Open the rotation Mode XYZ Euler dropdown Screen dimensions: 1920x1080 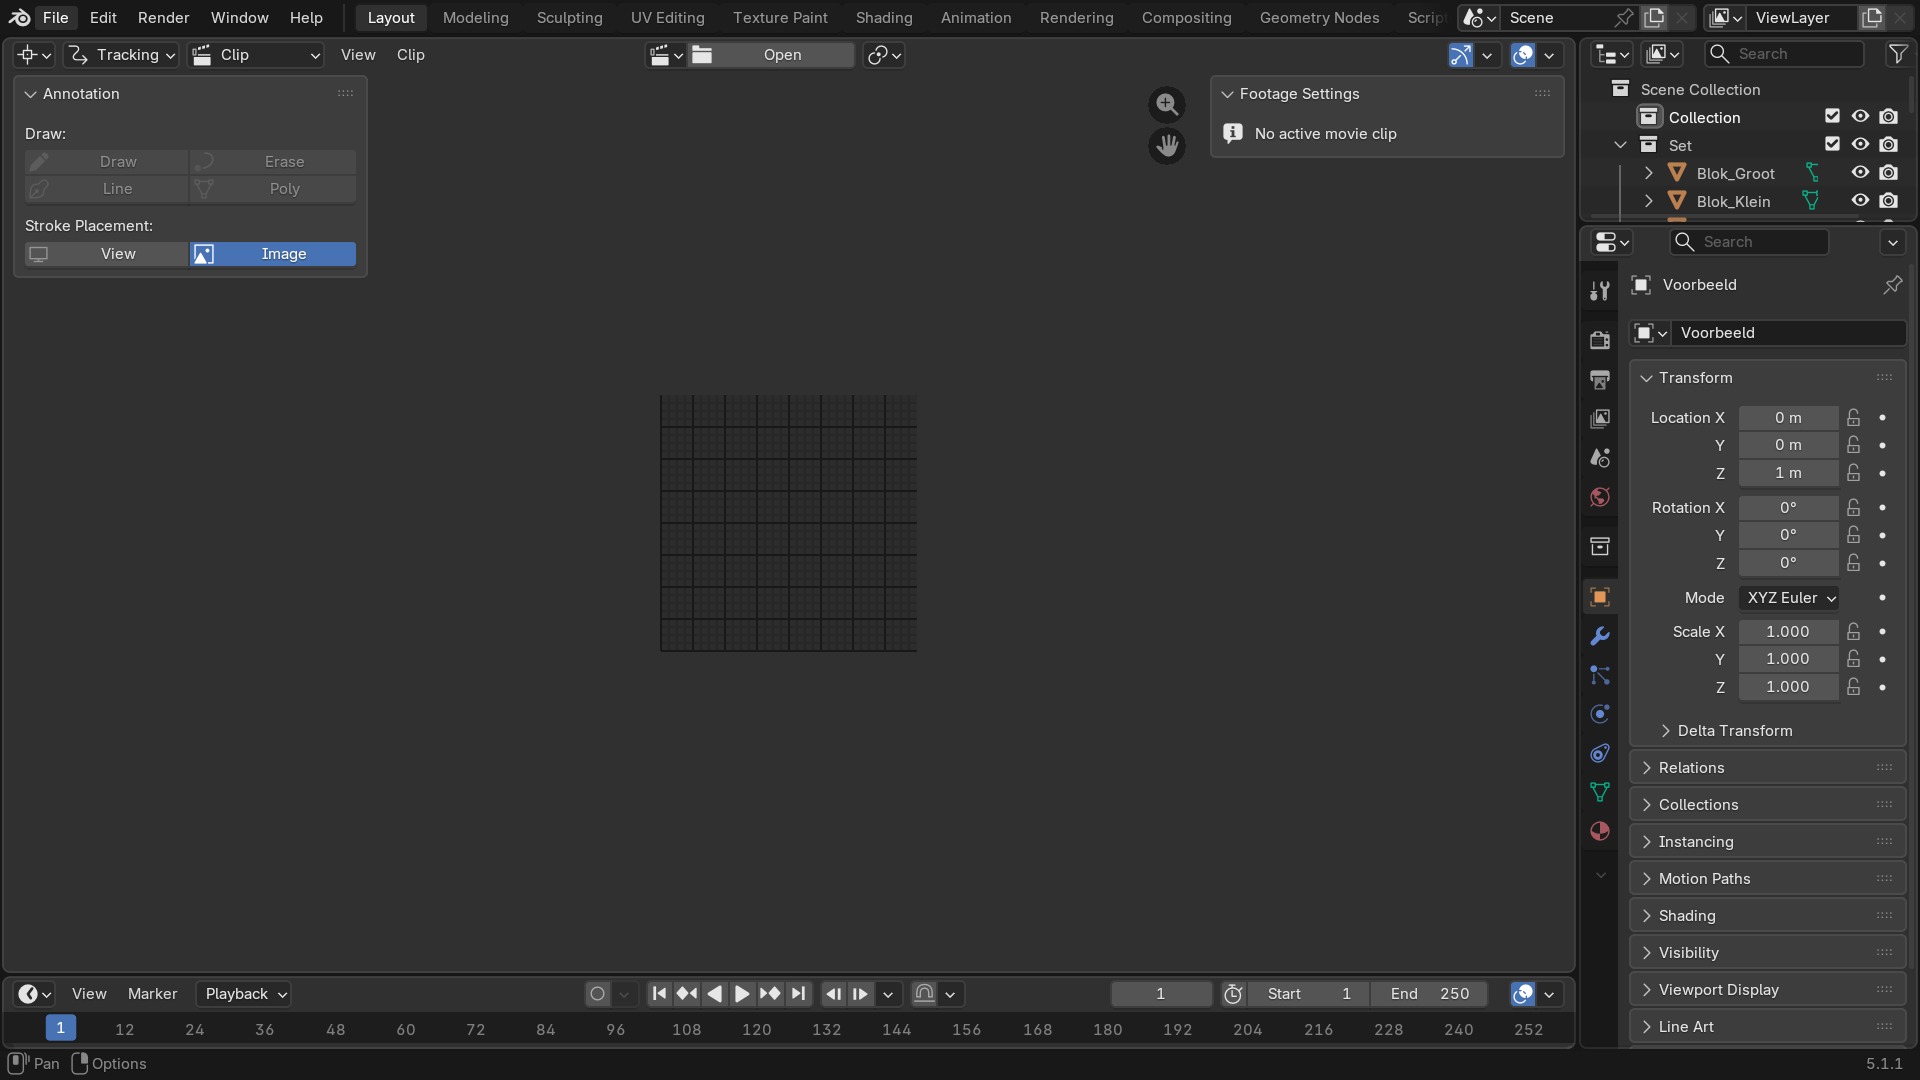click(1789, 598)
